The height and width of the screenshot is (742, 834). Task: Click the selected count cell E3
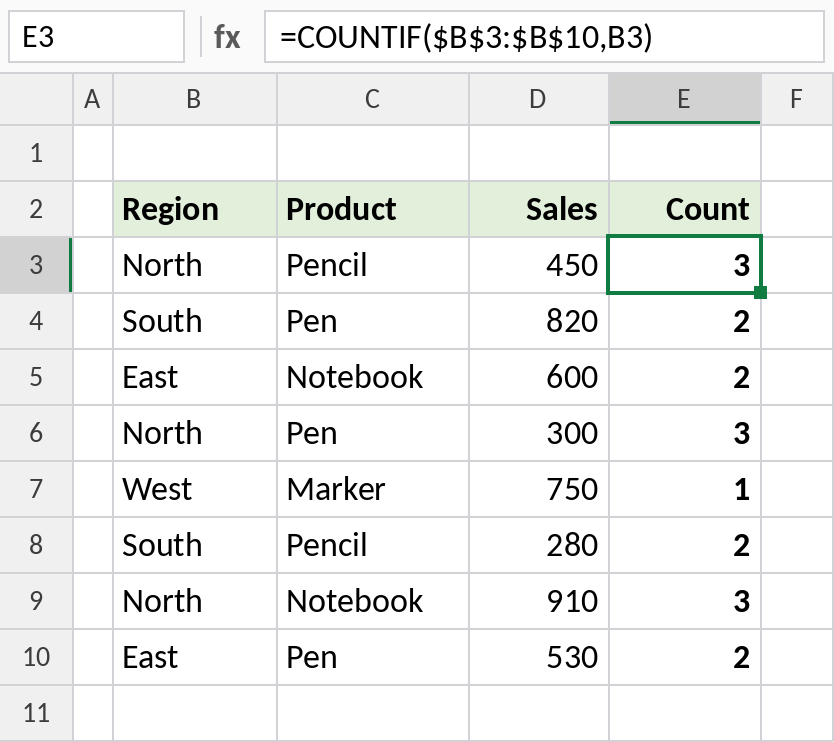pos(685,264)
